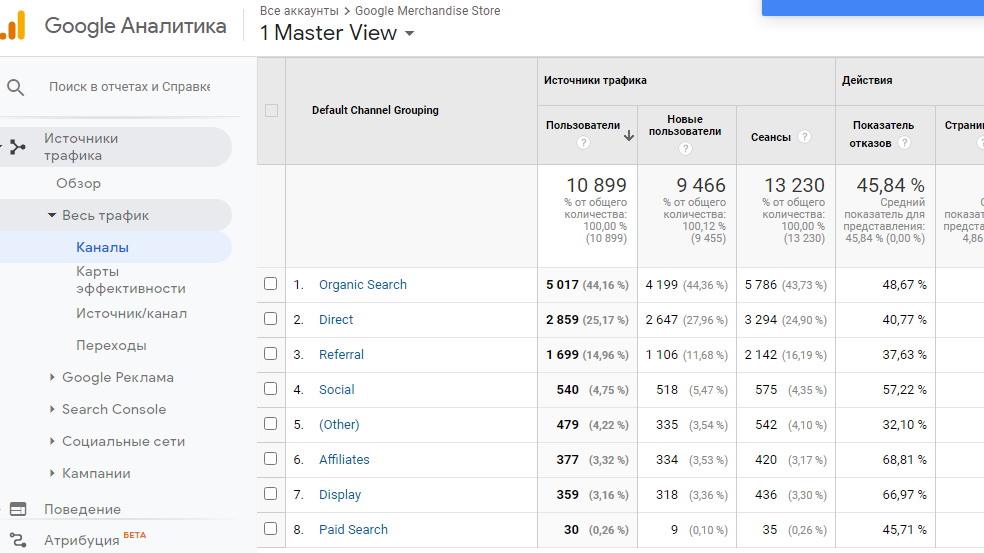The width and height of the screenshot is (984, 553).
Task: Click total users value 10 899
Action: [x=596, y=185]
